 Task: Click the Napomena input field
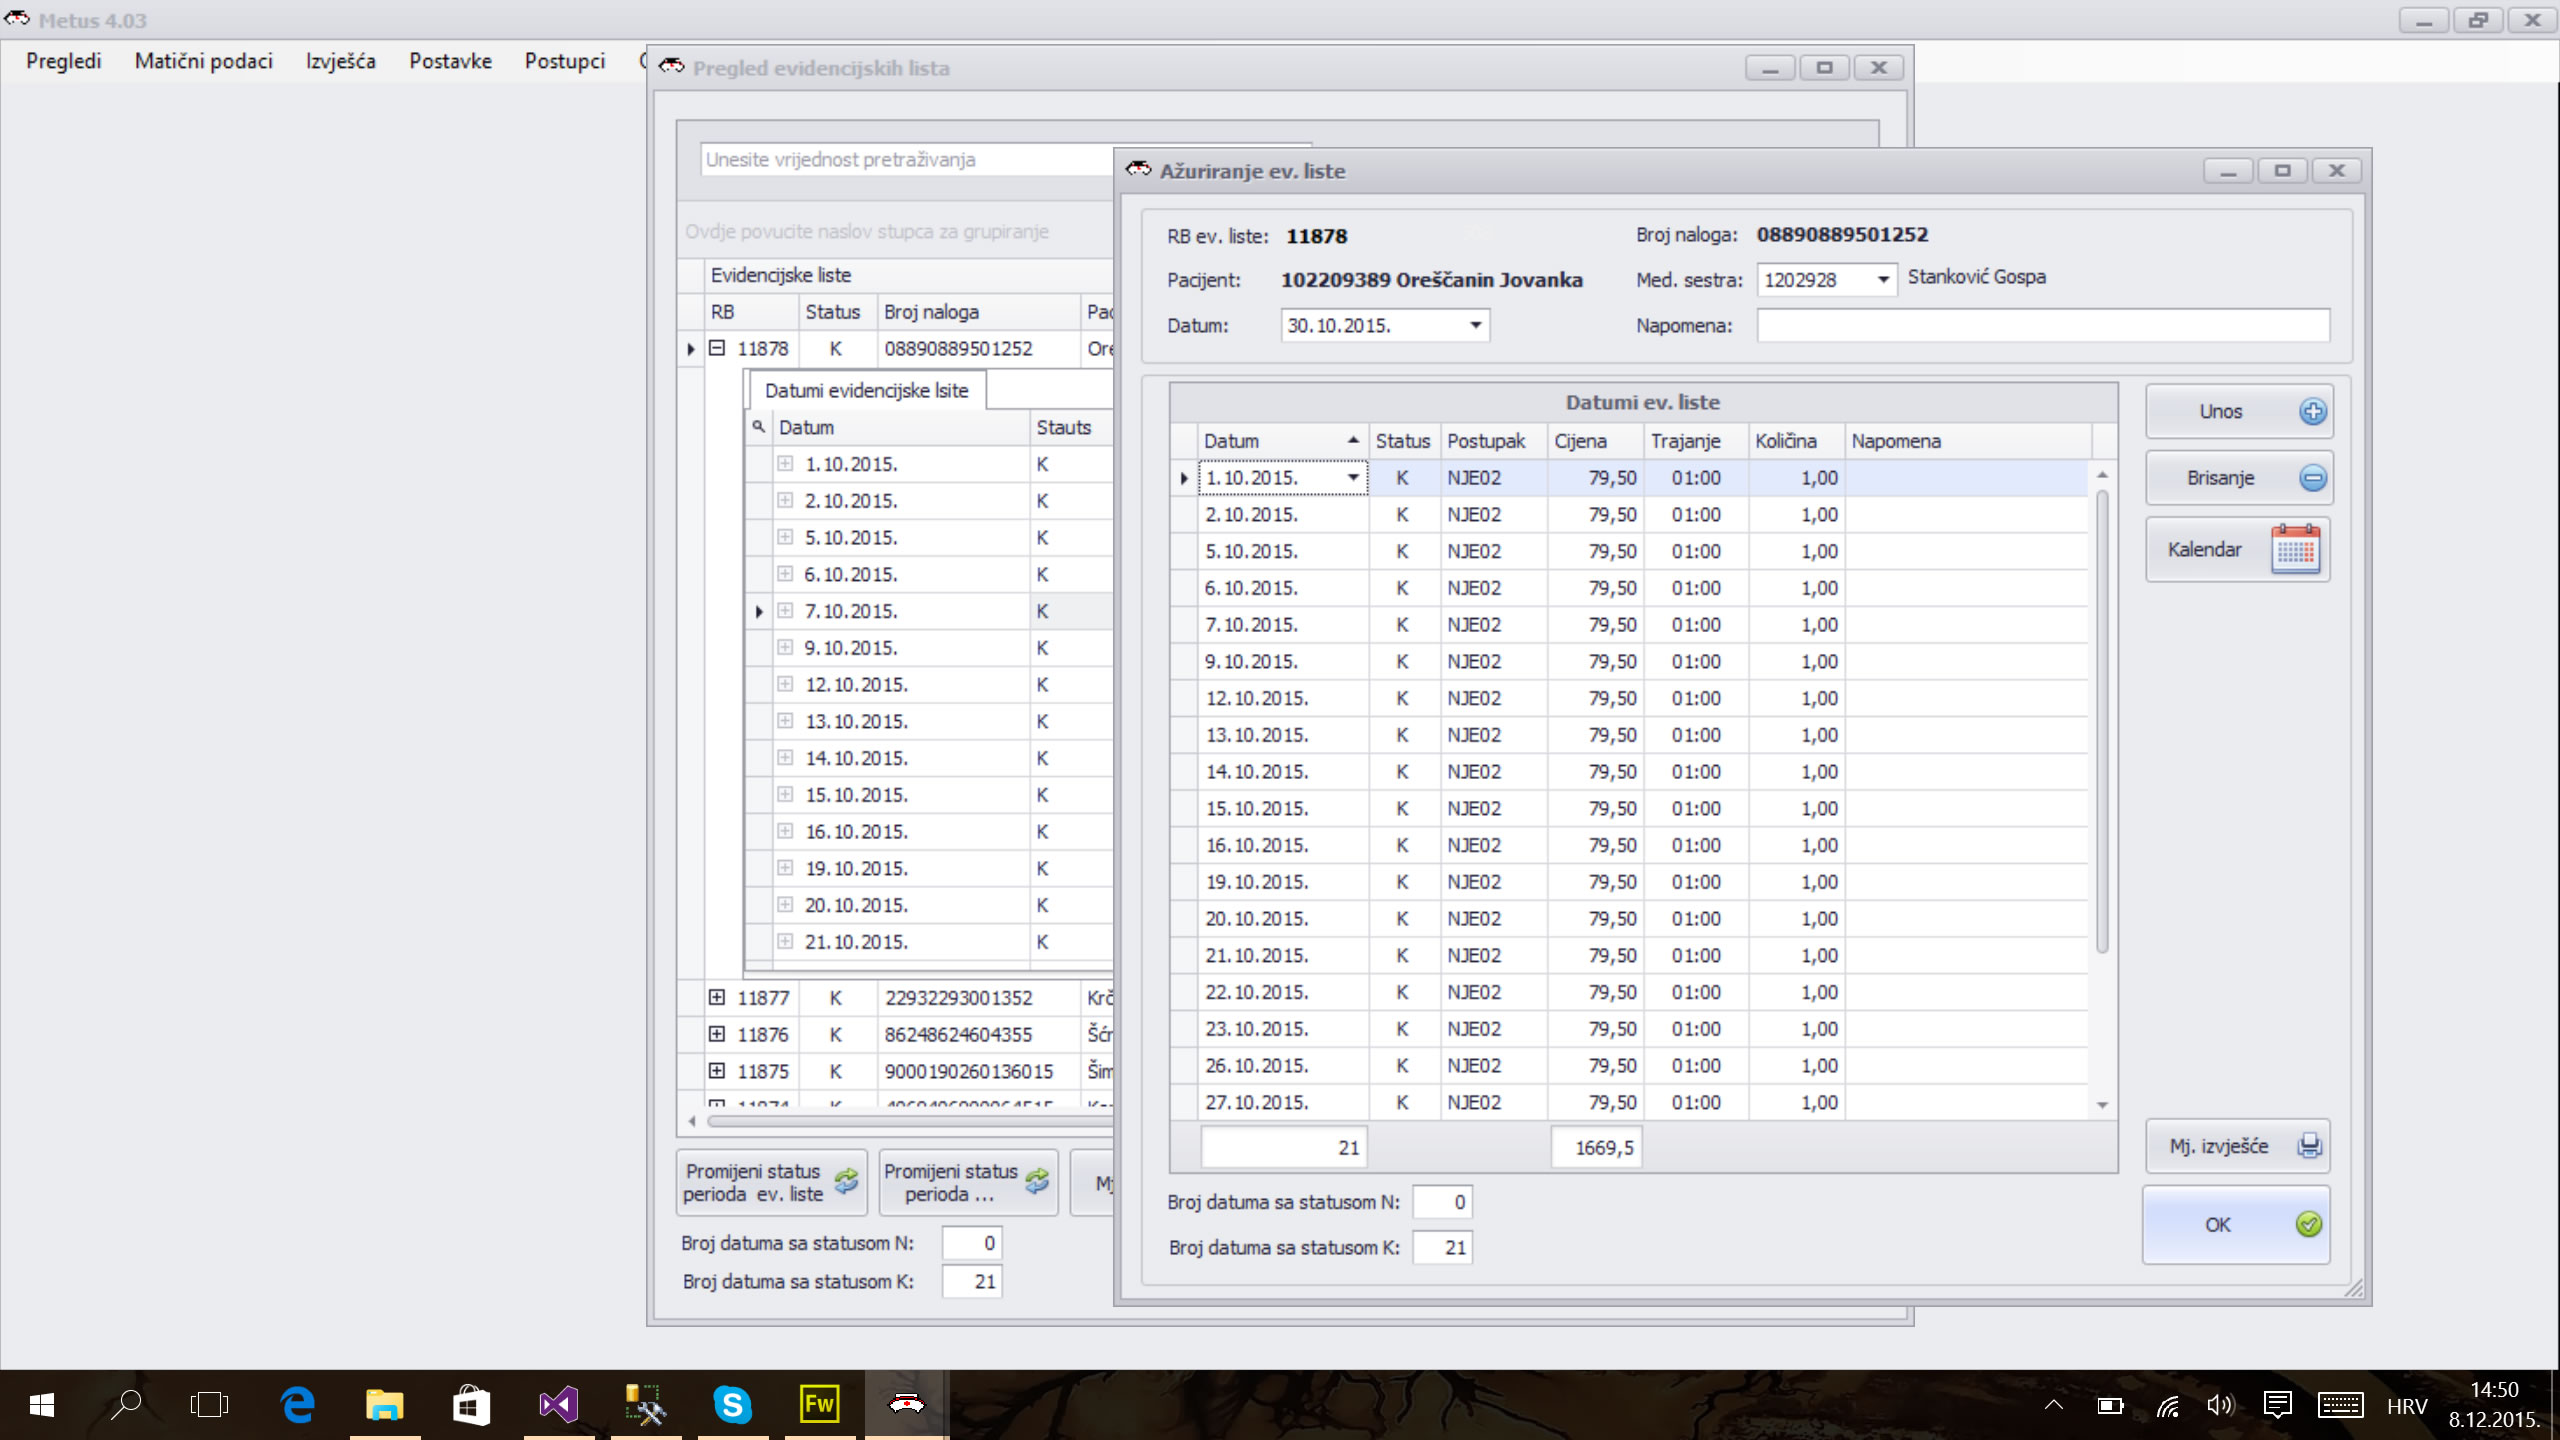(2043, 325)
